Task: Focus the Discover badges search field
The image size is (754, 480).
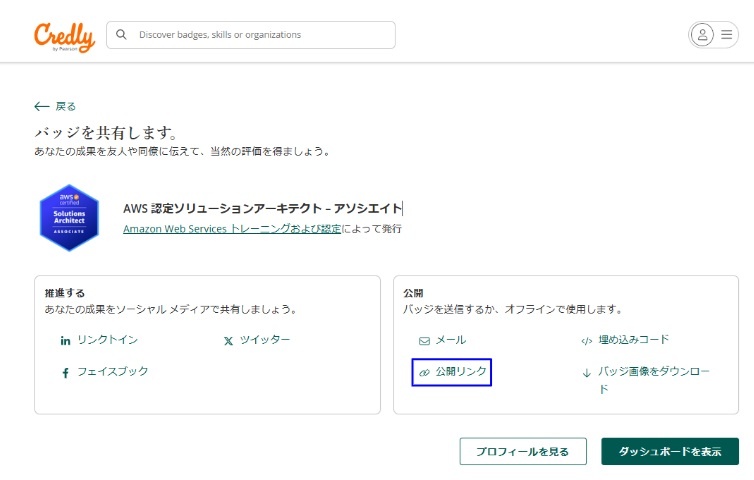Action: (x=251, y=35)
